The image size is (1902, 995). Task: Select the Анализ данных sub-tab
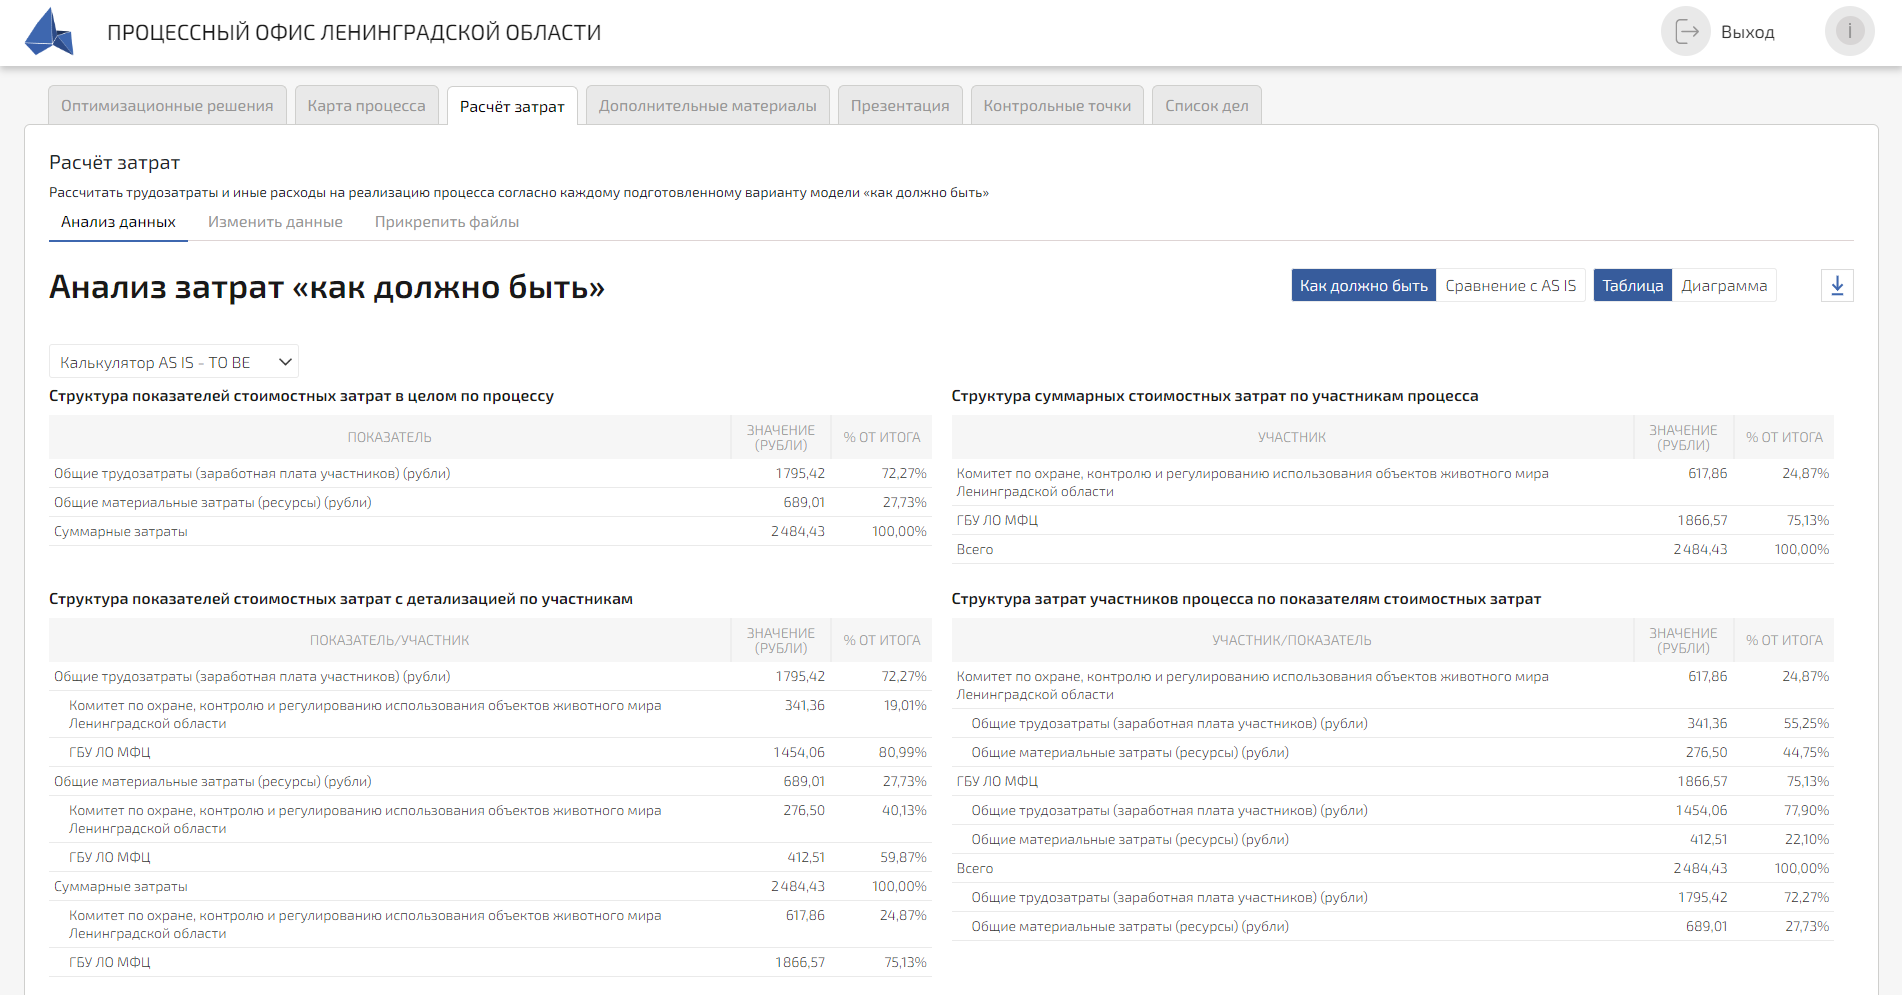pos(118,222)
